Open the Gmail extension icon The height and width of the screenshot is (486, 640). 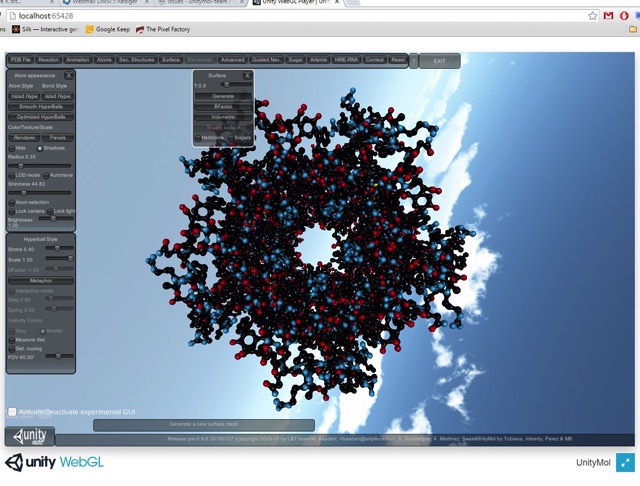(608, 16)
